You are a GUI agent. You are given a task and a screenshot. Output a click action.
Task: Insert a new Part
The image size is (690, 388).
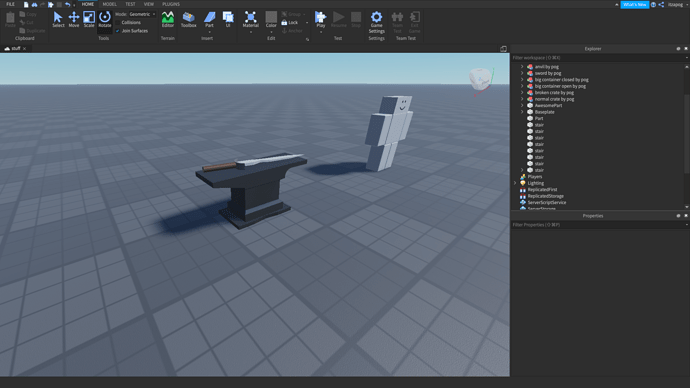click(209, 19)
